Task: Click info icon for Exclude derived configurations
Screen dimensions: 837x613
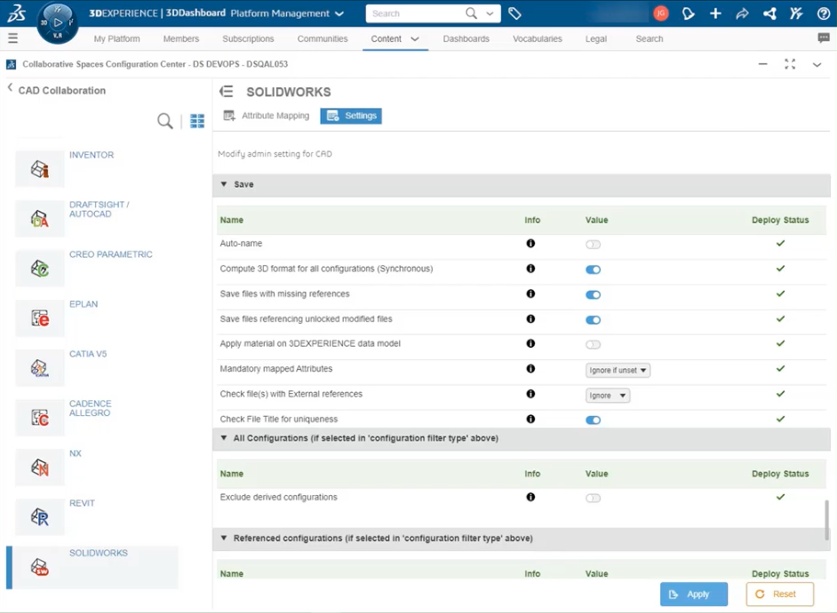Action: pyautogui.click(x=531, y=497)
